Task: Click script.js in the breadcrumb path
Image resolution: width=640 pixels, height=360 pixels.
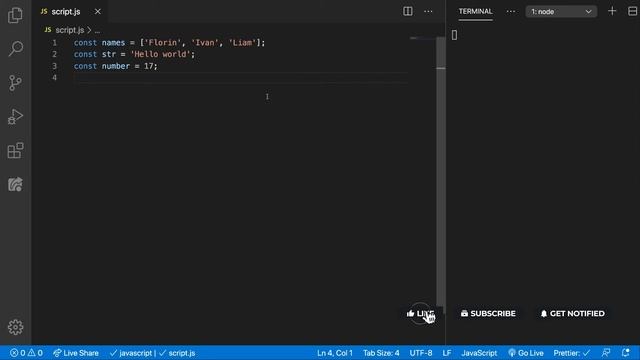Action: (x=70, y=30)
